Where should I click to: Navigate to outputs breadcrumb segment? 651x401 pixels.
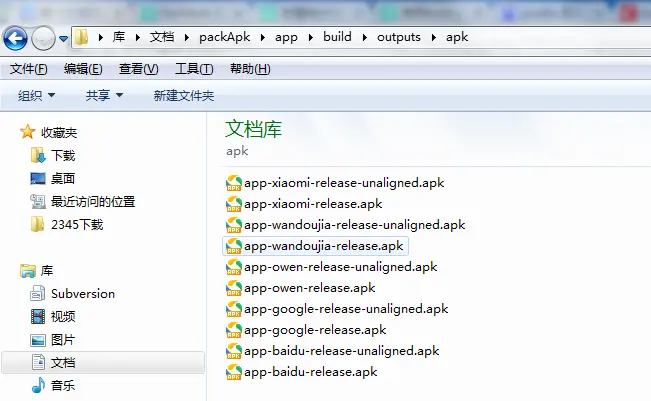[x=399, y=37]
